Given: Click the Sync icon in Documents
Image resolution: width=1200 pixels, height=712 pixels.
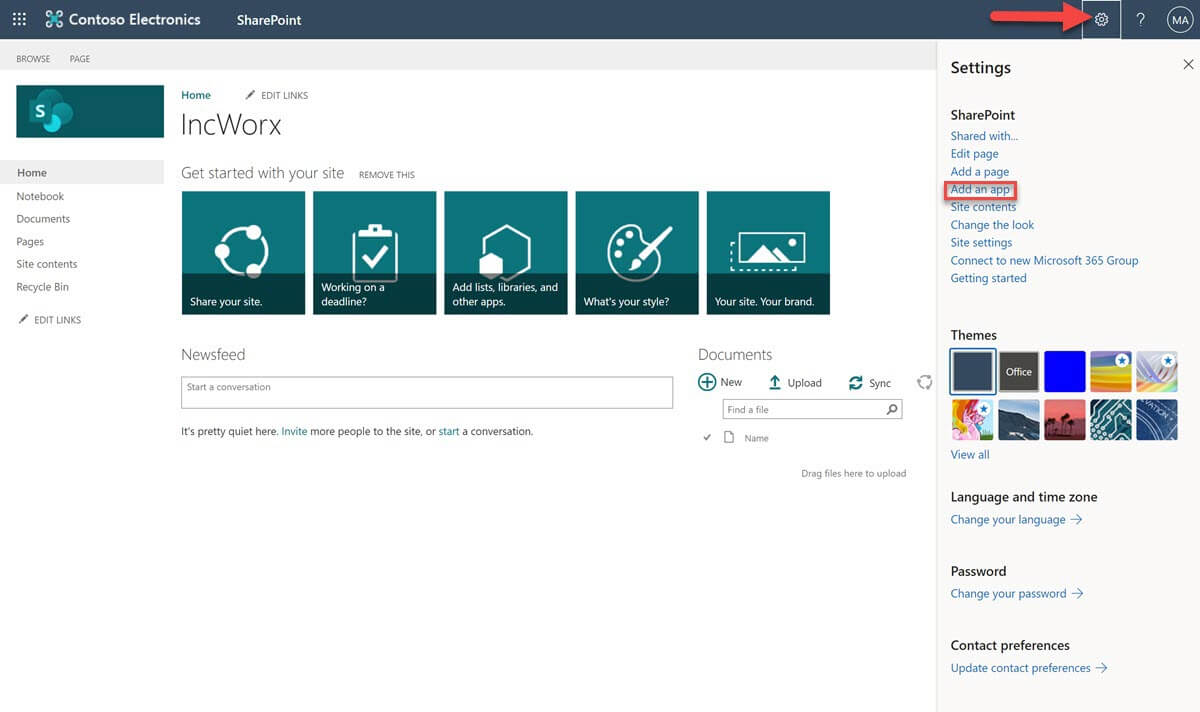Looking at the screenshot, I should (x=855, y=383).
